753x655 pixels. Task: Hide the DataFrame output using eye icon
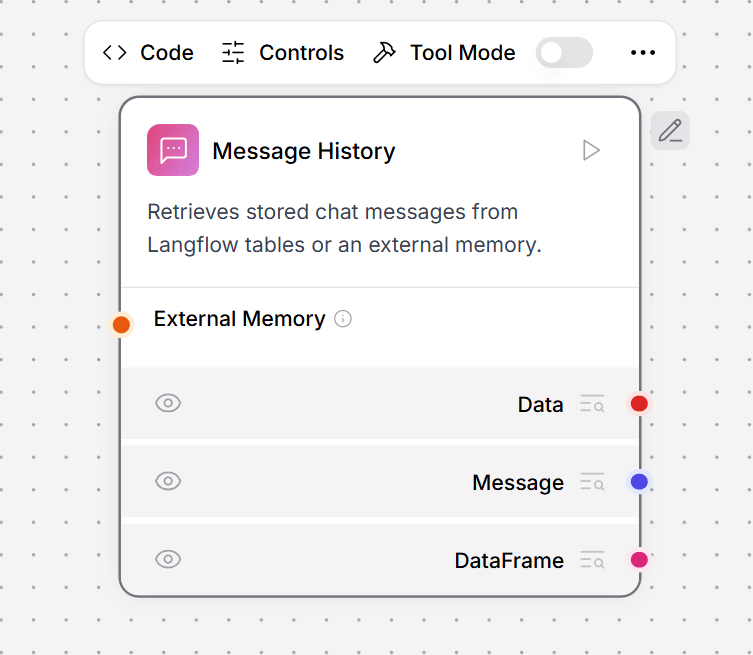pyautogui.click(x=168, y=559)
